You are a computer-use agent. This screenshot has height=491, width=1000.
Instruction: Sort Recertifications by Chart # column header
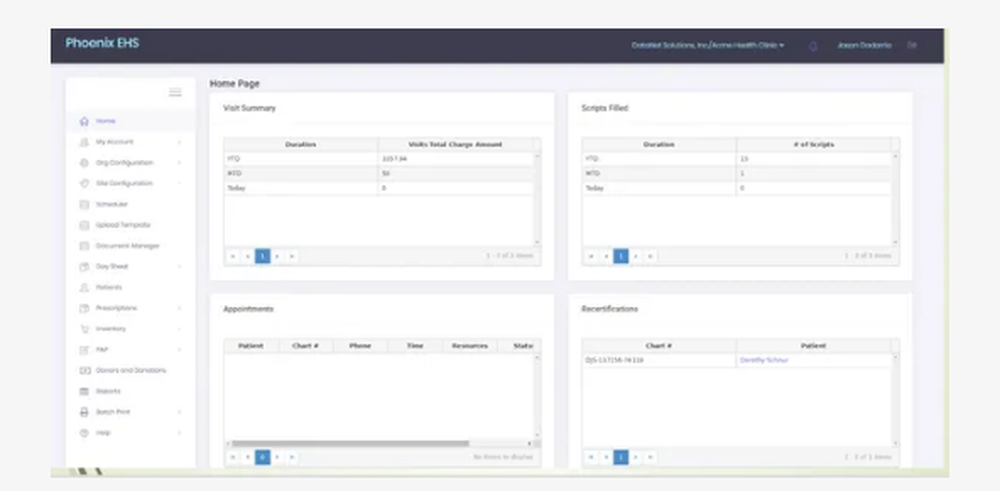[659, 346]
